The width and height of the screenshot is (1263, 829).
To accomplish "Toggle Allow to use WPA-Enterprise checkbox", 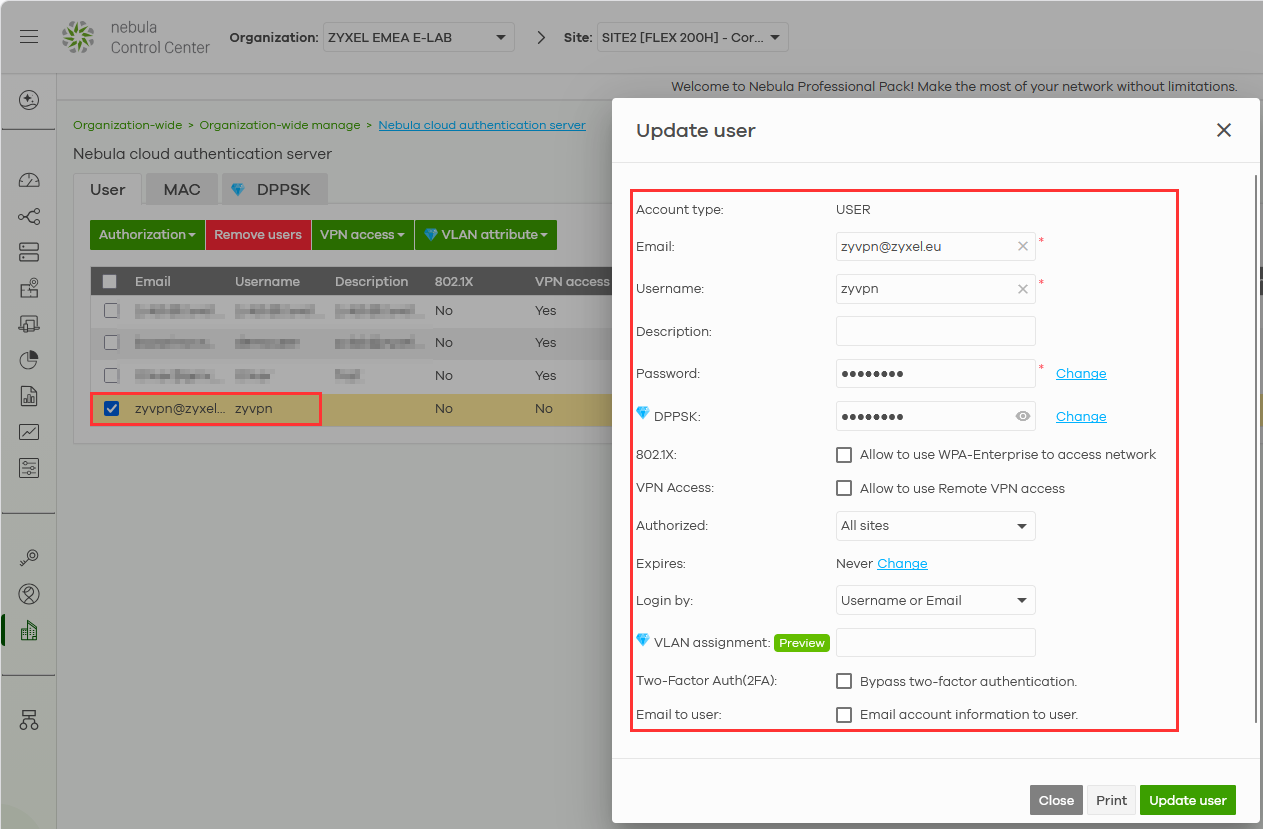I will pos(844,455).
